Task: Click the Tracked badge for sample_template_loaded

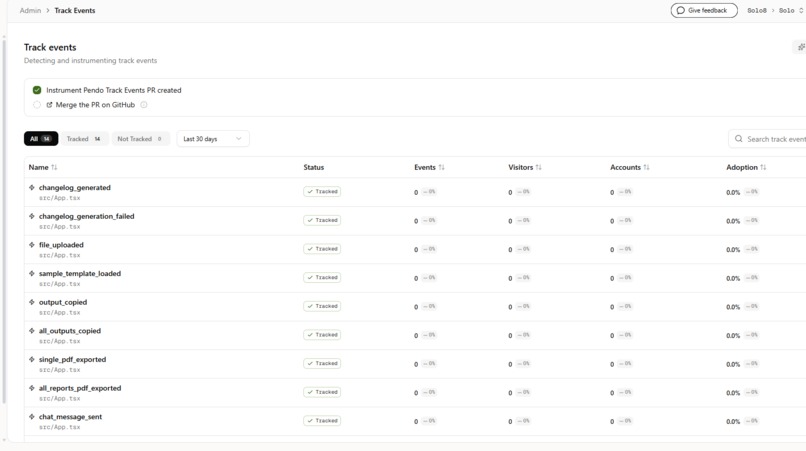Action: (322, 278)
